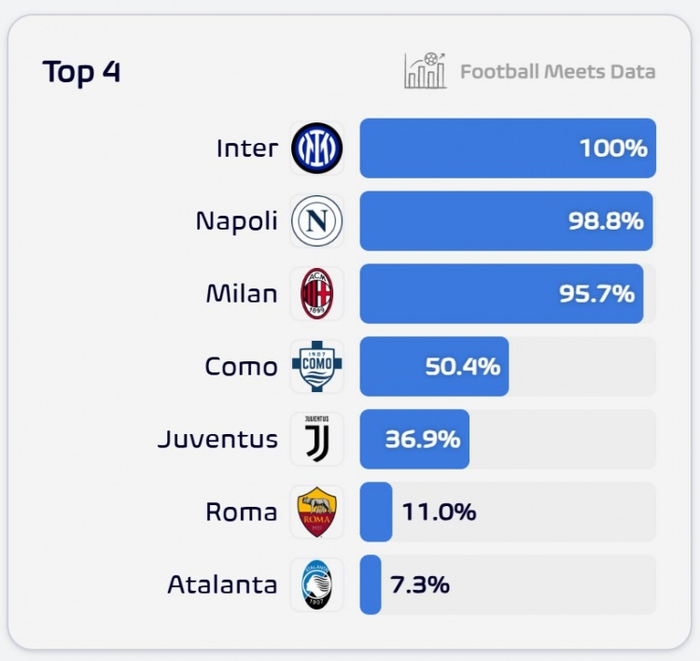Click the Roma 11.0% percentage label
The image size is (700, 661).
439,512
